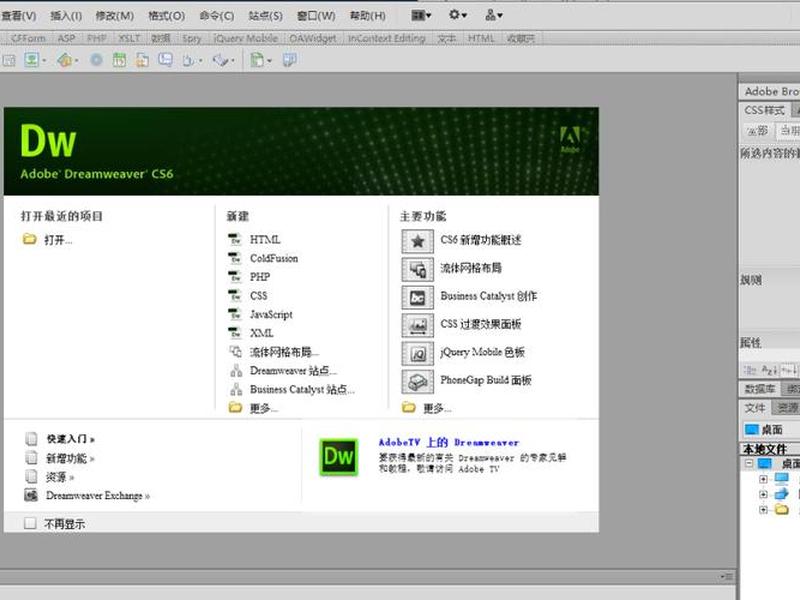Click the Media insert icon

click(x=65, y=60)
